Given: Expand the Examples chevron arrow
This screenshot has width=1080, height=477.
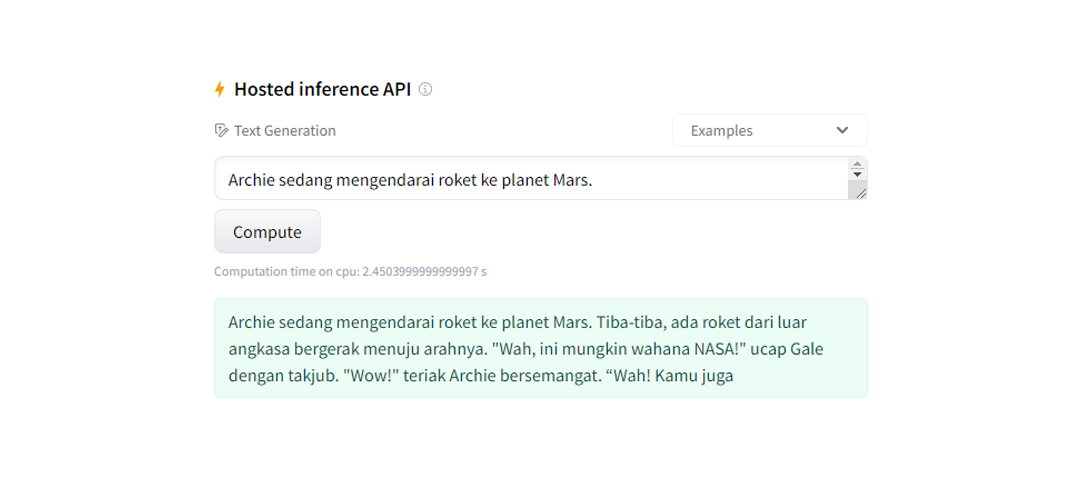Looking at the screenshot, I should click(842, 130).
